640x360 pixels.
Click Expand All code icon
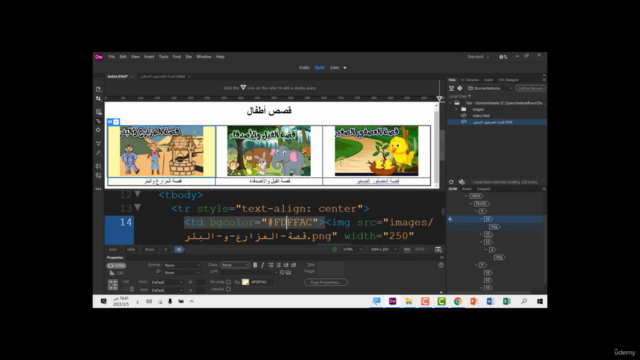pyautogui.click(x=98, y=143)
